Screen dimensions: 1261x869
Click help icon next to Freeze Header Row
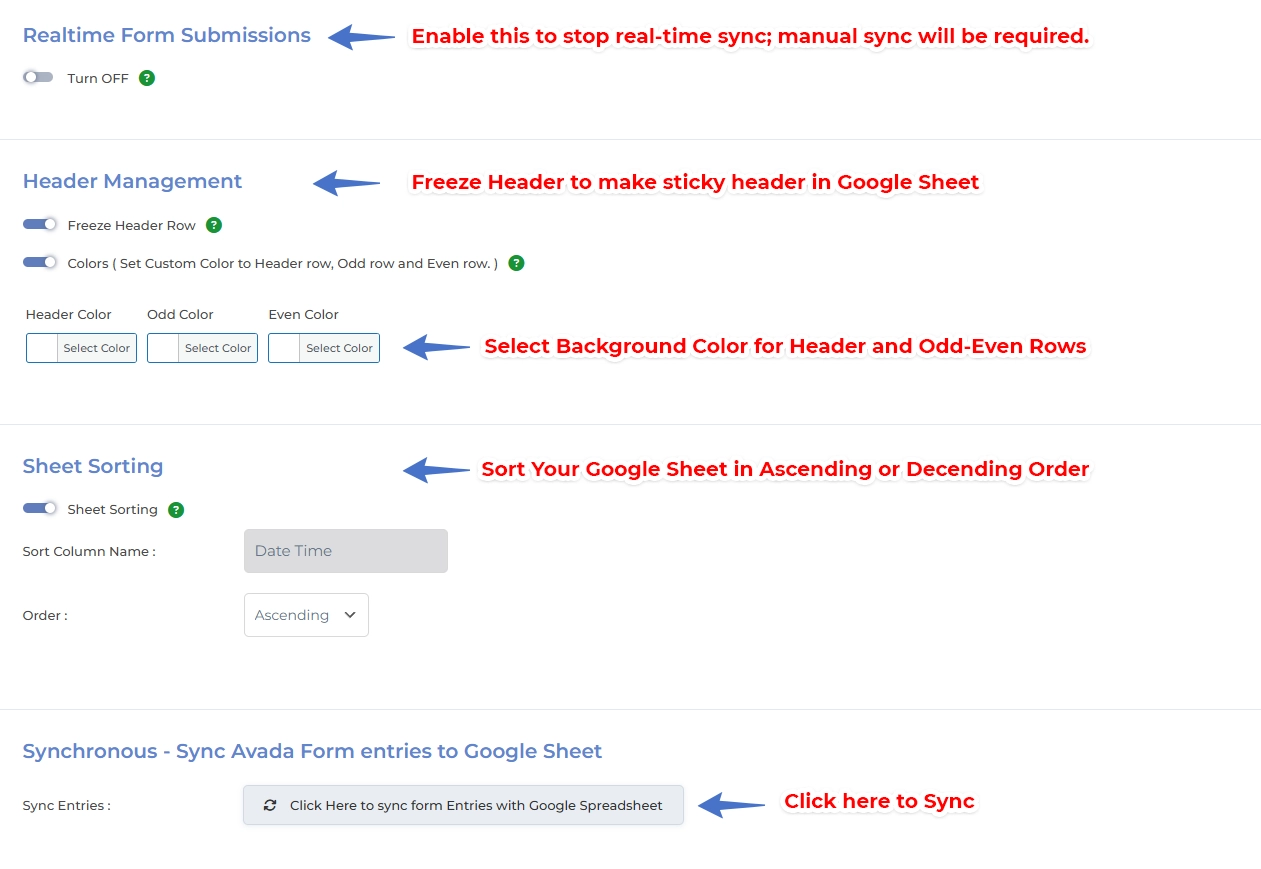point(214,225)
